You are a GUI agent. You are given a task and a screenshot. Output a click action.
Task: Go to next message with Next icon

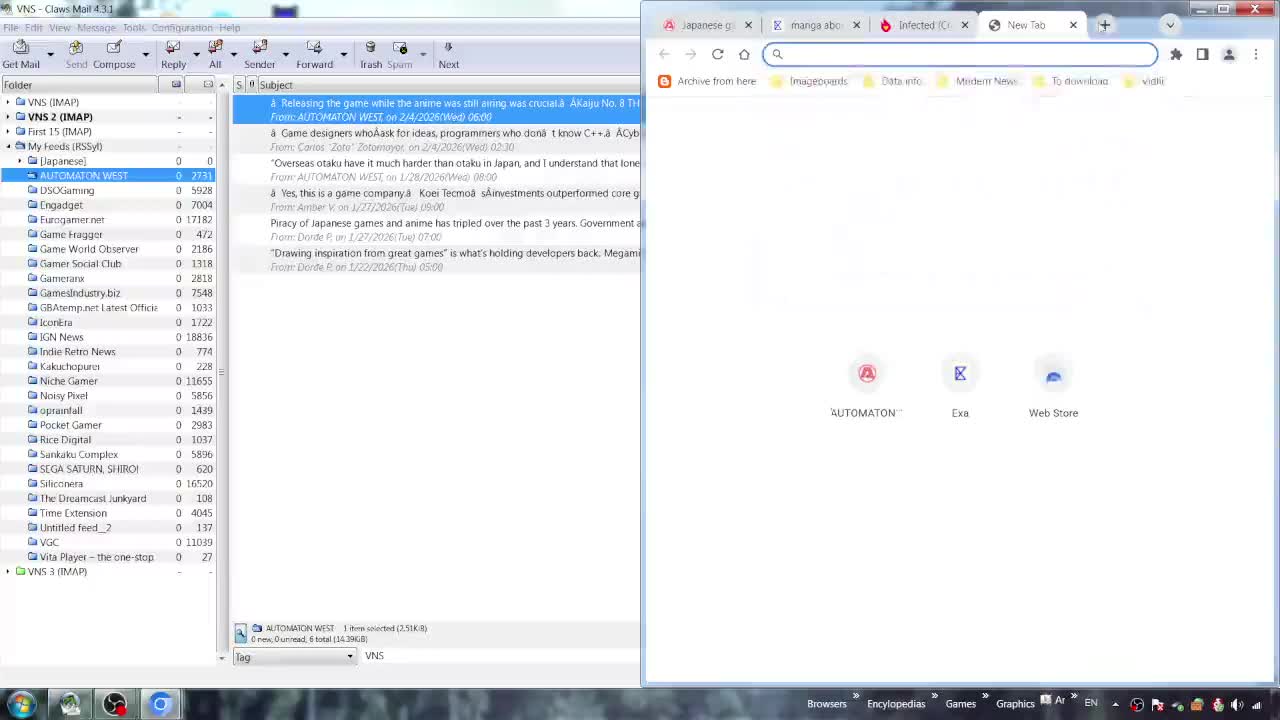click(448, 48)
